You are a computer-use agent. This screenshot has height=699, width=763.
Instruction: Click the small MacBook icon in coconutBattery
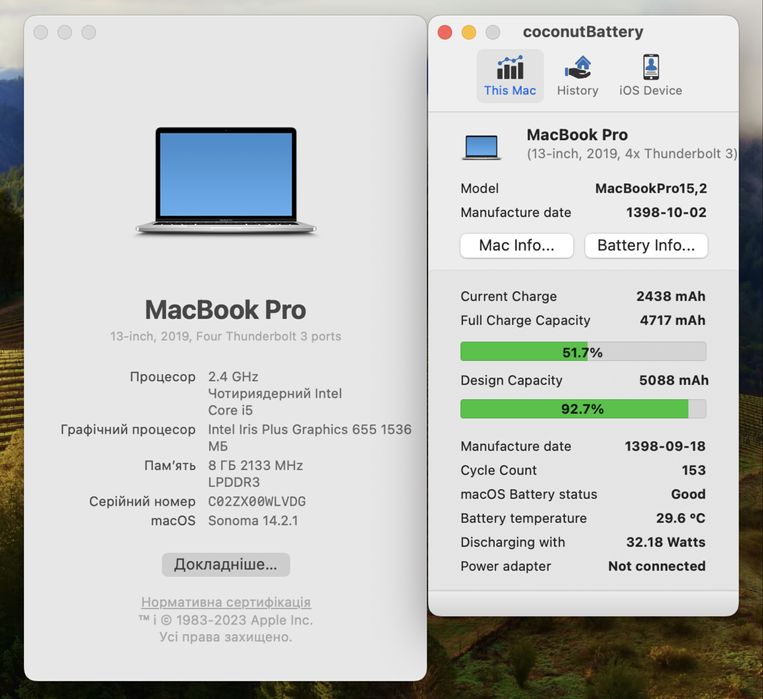tap(481, 147)
